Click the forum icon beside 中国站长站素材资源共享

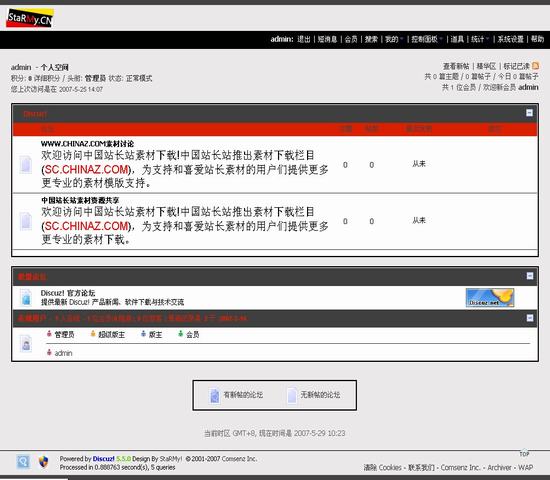pyautogui.click(x=26, y=221)
